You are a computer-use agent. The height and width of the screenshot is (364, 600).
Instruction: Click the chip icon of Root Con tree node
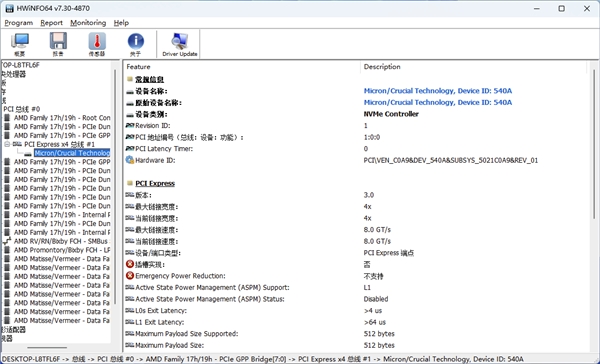pos(7,118)
